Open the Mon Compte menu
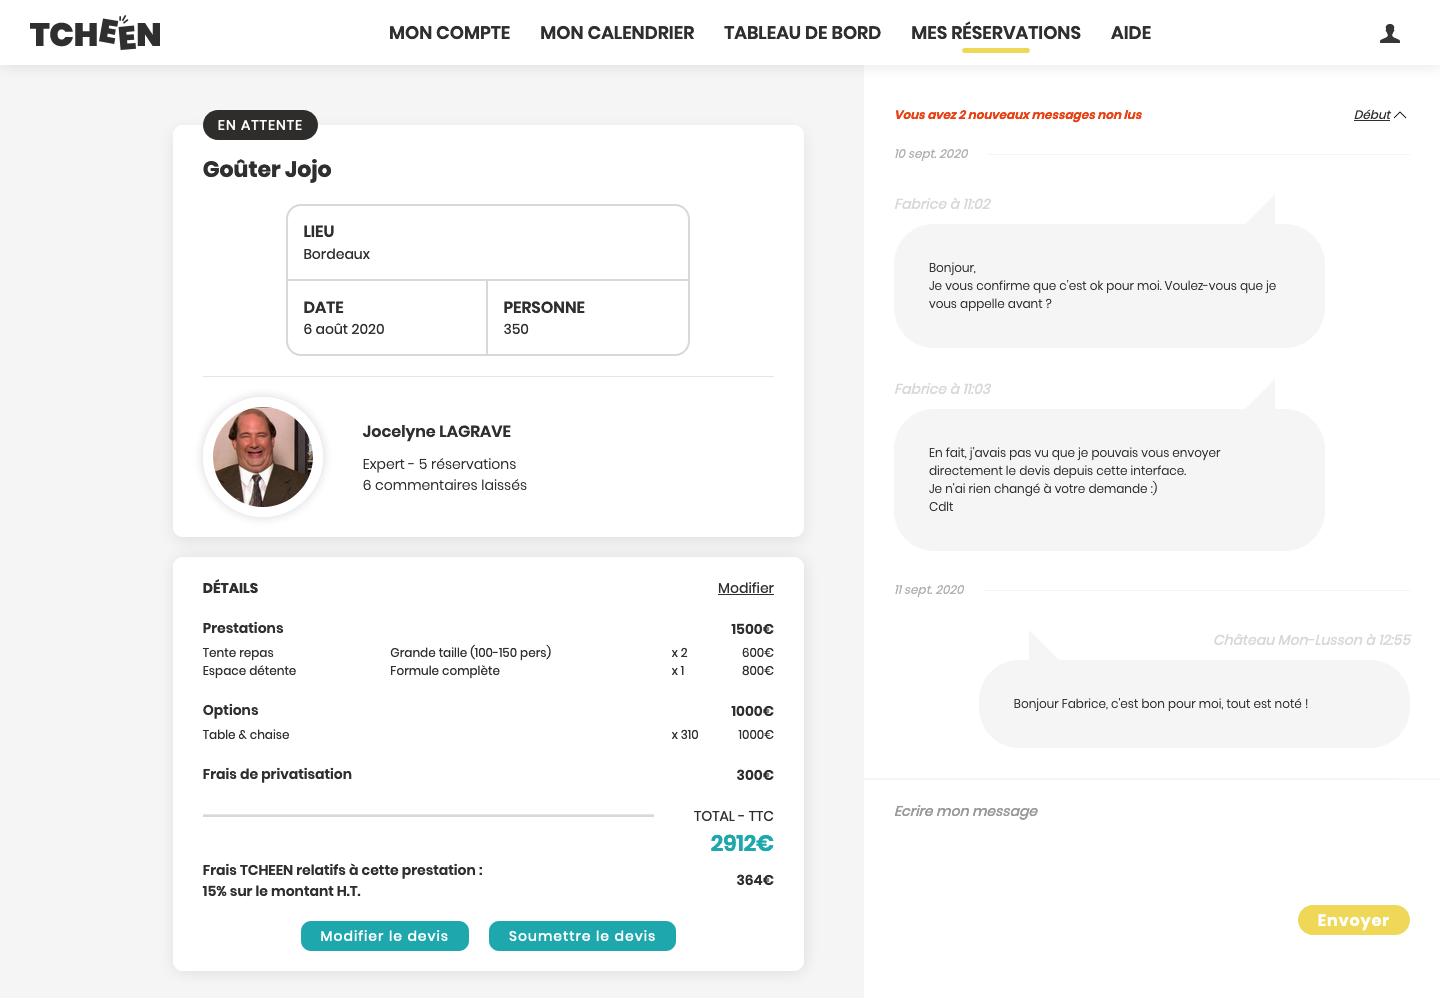This screenshot has width=1440, height=998. [x=449, y=33]
